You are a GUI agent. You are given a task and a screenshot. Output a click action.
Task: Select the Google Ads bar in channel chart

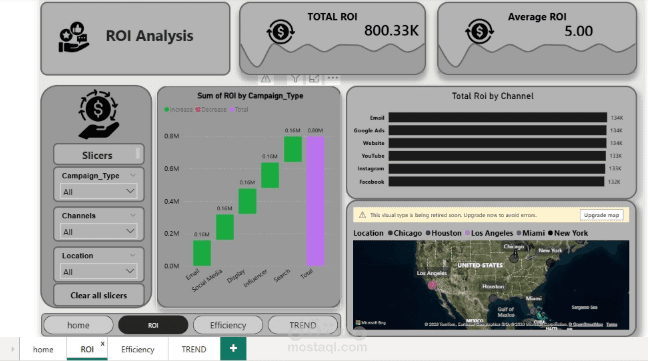coord(497,130)
